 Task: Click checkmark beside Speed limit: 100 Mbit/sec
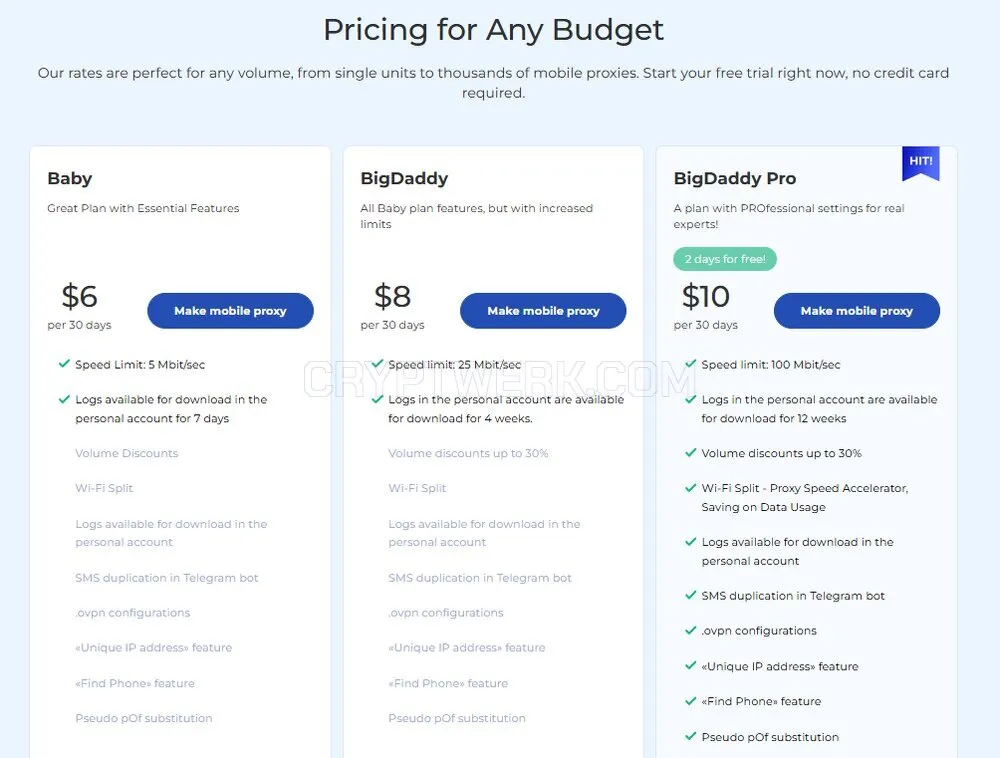coord(690,364)
